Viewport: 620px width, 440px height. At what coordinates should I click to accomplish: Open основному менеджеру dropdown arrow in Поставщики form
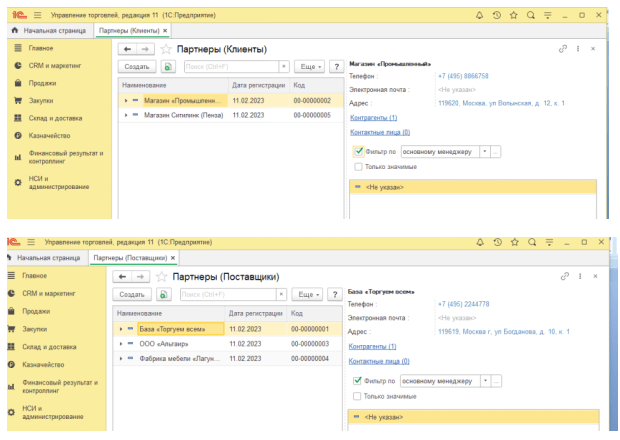point(485,381)
